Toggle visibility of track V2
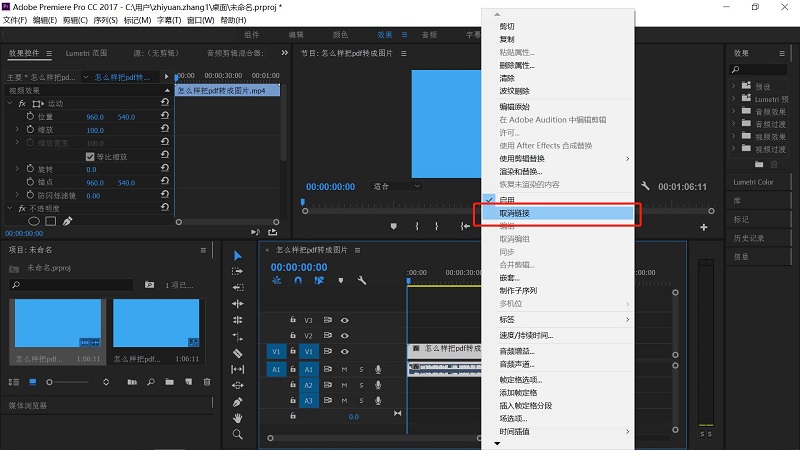 coord(345,336)
